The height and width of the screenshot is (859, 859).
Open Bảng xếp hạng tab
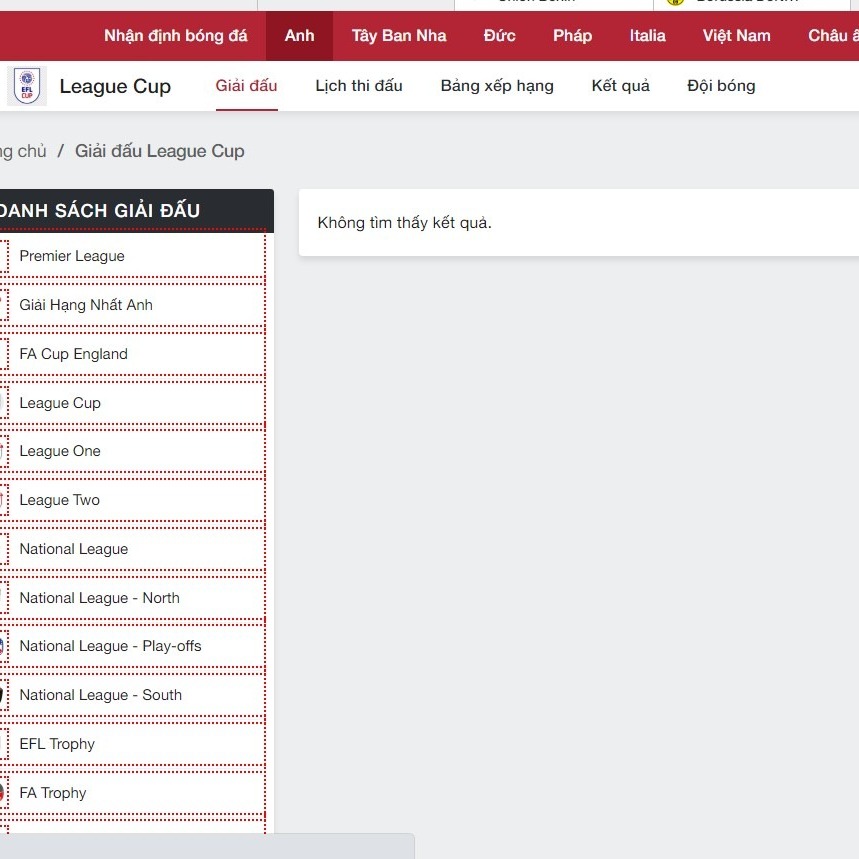(x=497, y=86)
